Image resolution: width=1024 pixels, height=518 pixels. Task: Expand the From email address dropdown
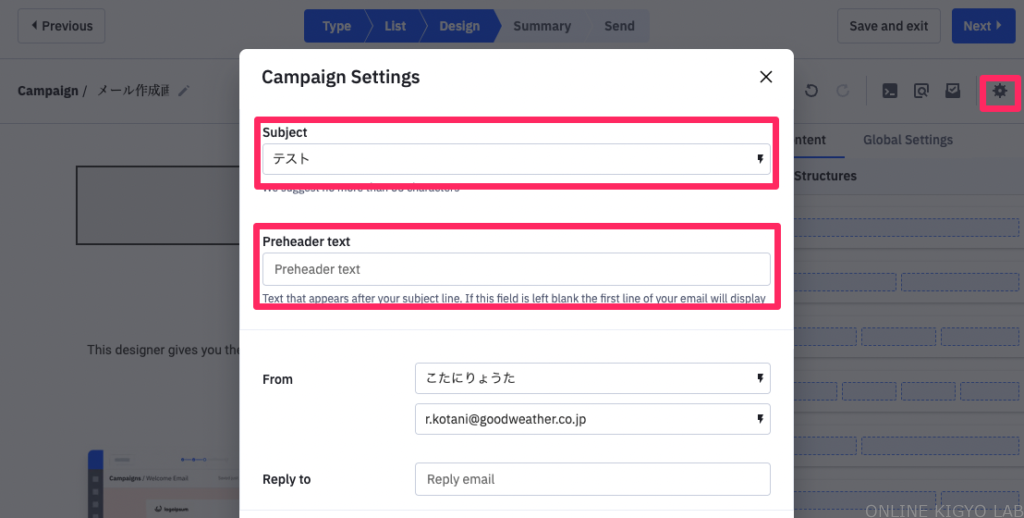tap(760, 419)
